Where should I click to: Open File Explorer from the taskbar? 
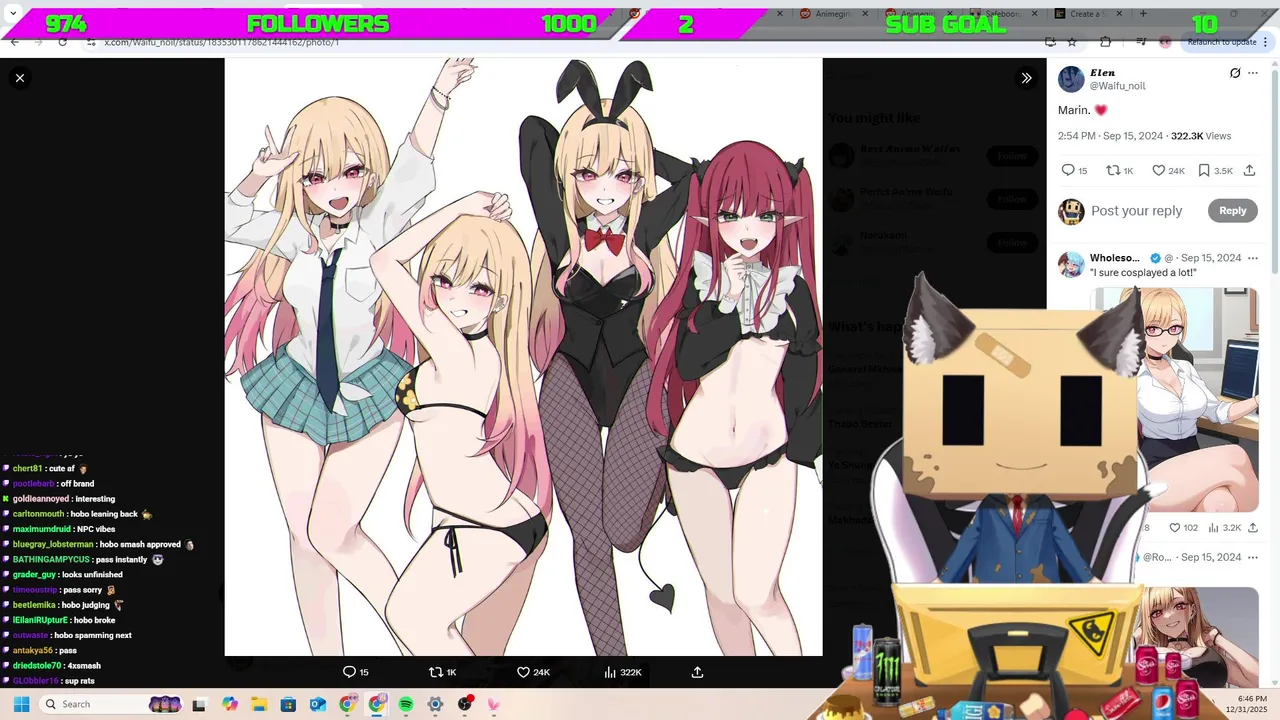[x=259, y=704]
